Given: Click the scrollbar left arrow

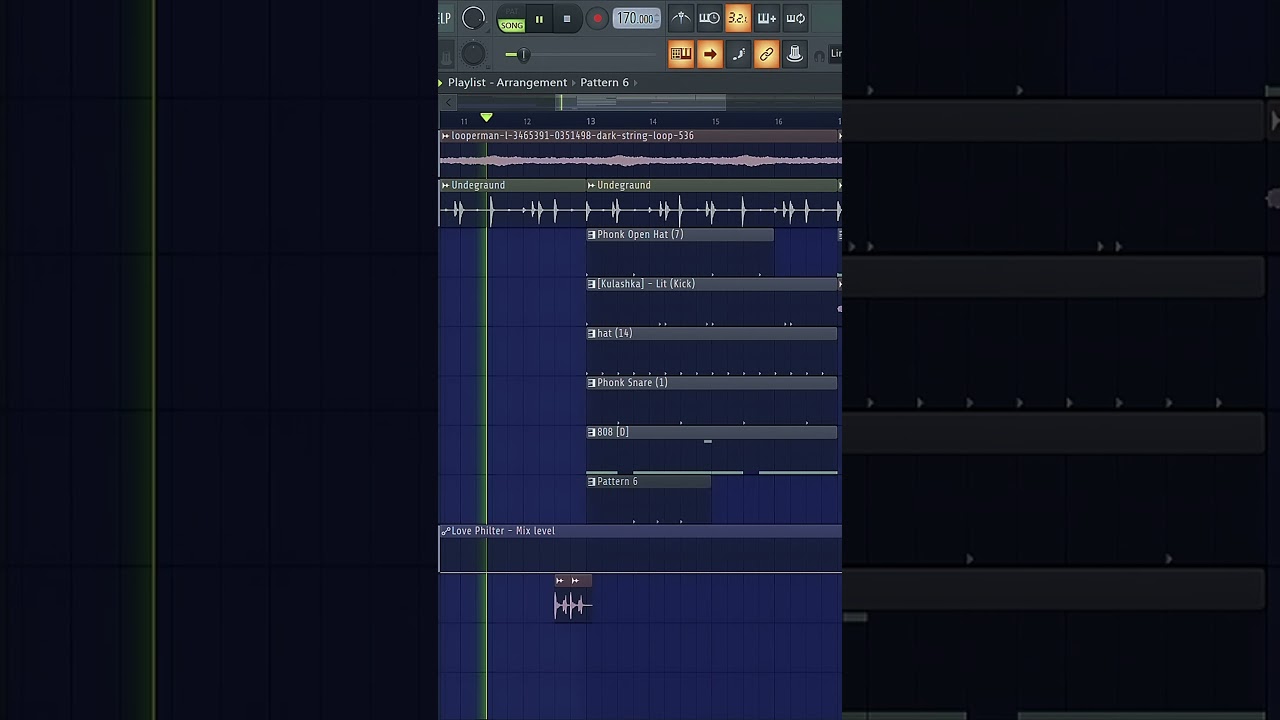Looking at the screenshot, I should tap(449, 102).
